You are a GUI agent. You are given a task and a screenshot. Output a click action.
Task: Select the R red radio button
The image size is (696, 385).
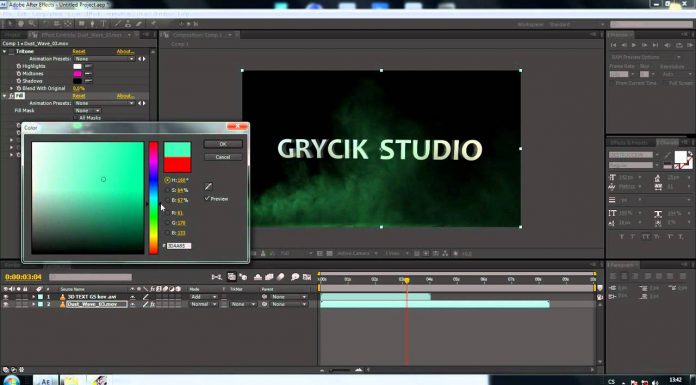click(167, 213)
